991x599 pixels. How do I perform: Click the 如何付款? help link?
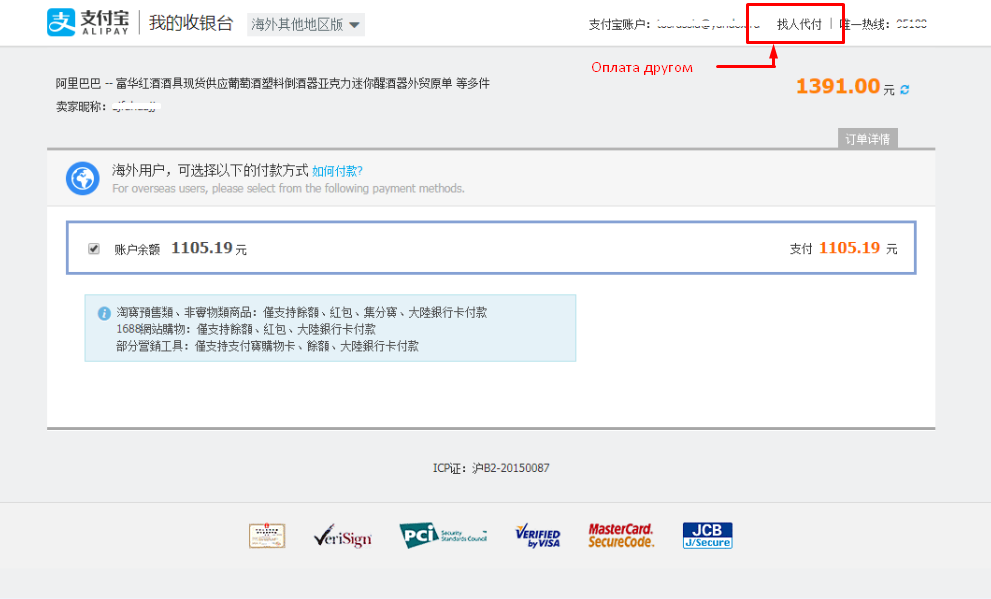pos(337,171)
